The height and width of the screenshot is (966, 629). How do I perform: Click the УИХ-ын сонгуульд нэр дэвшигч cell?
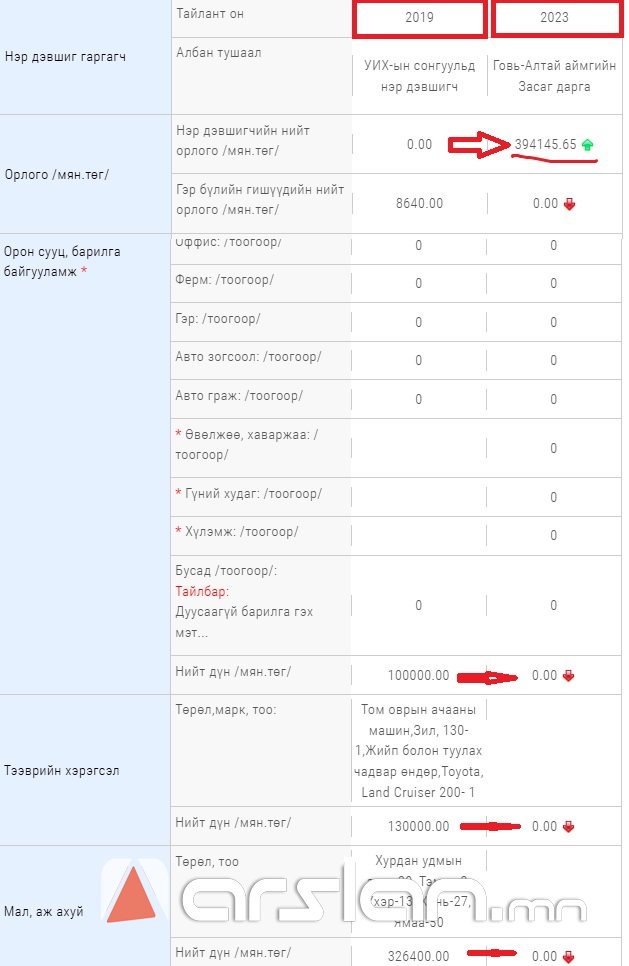tap(419, 75)
